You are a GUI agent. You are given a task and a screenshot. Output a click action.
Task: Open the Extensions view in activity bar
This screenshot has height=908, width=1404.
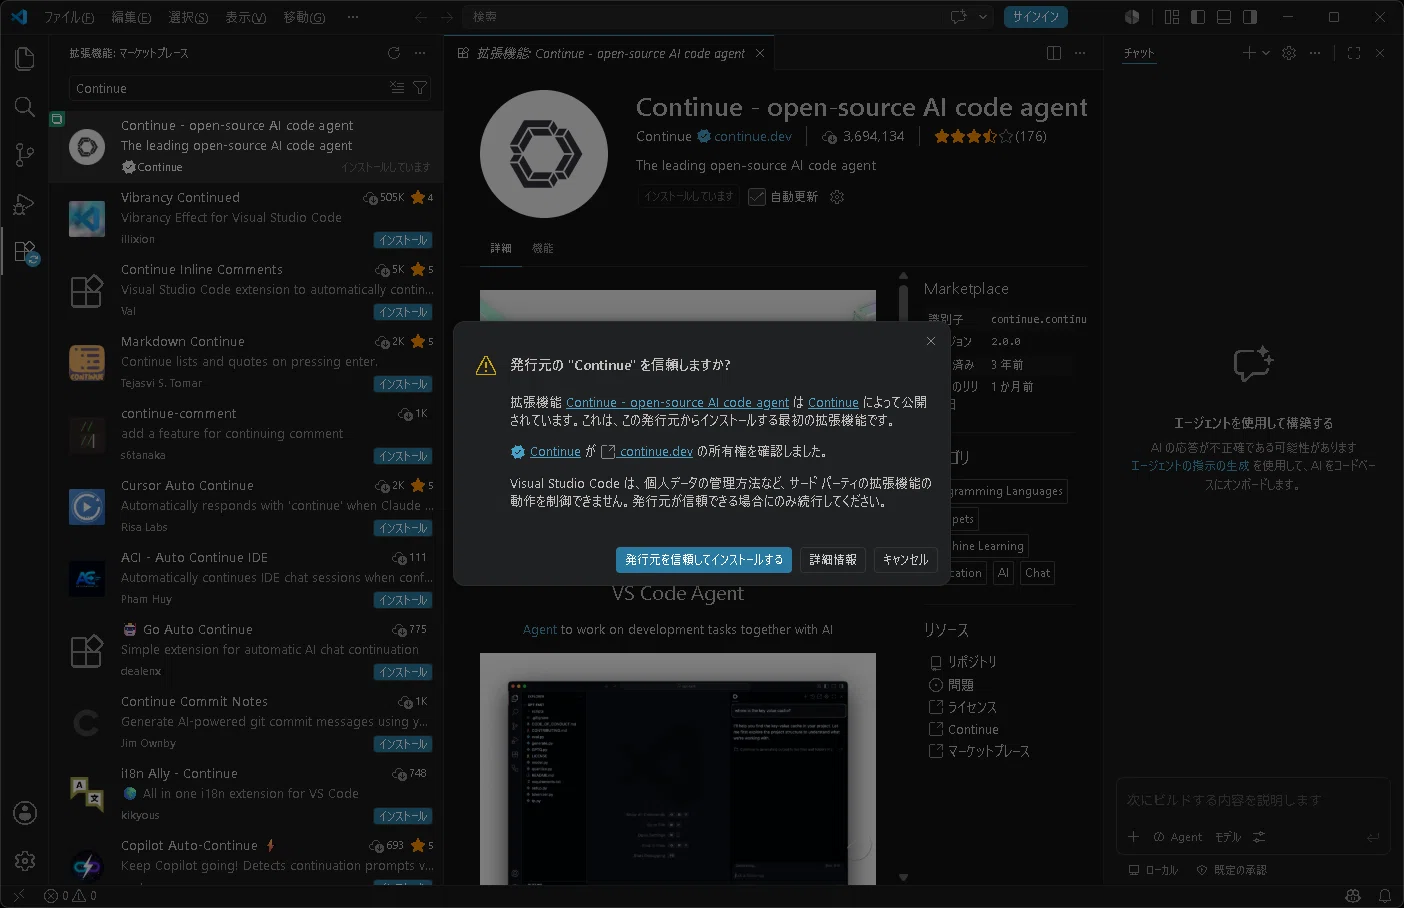25,252
